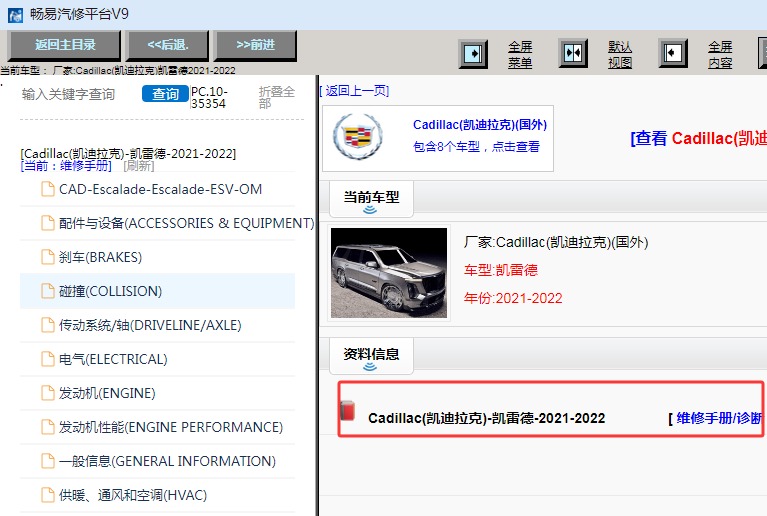Go back with <<后退 button
The width and height of the screenshot is (767, 516).
(x=167, y=45)
